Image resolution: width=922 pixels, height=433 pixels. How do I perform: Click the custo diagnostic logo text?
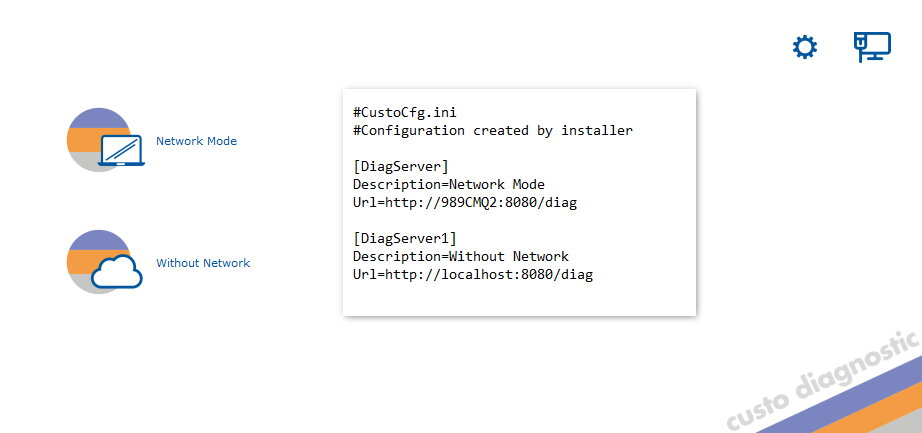(x=823, y=382)
